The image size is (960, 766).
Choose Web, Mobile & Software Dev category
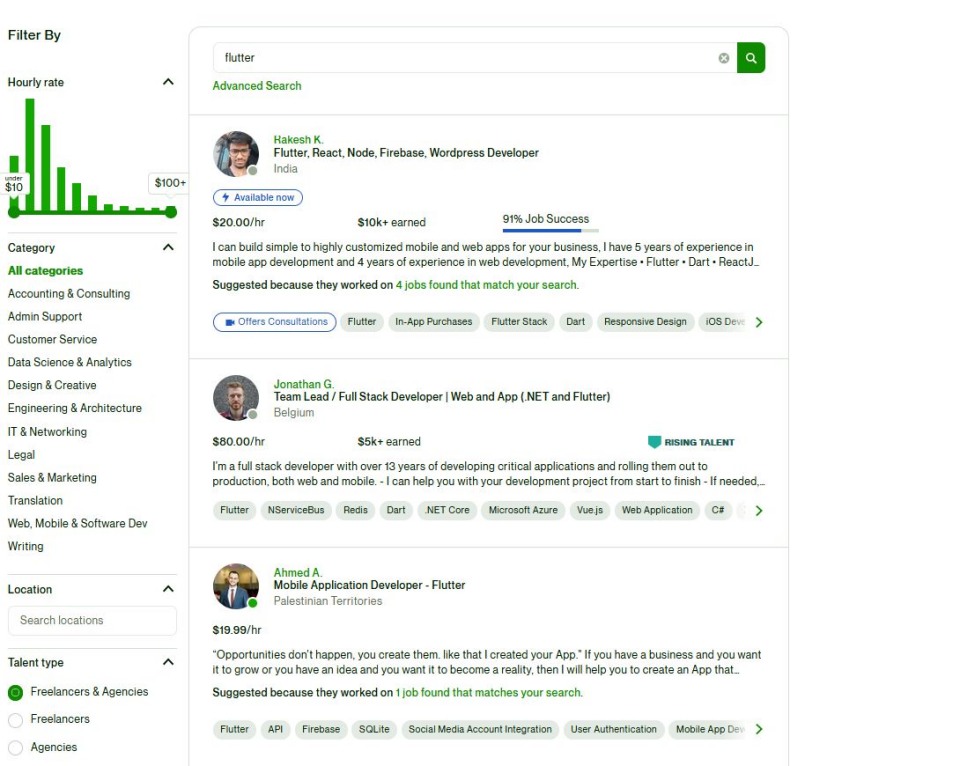click(77, 523)
